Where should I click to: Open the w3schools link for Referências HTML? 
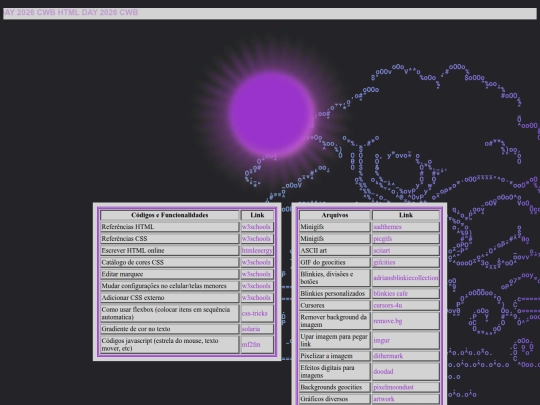tap(256, 227)
